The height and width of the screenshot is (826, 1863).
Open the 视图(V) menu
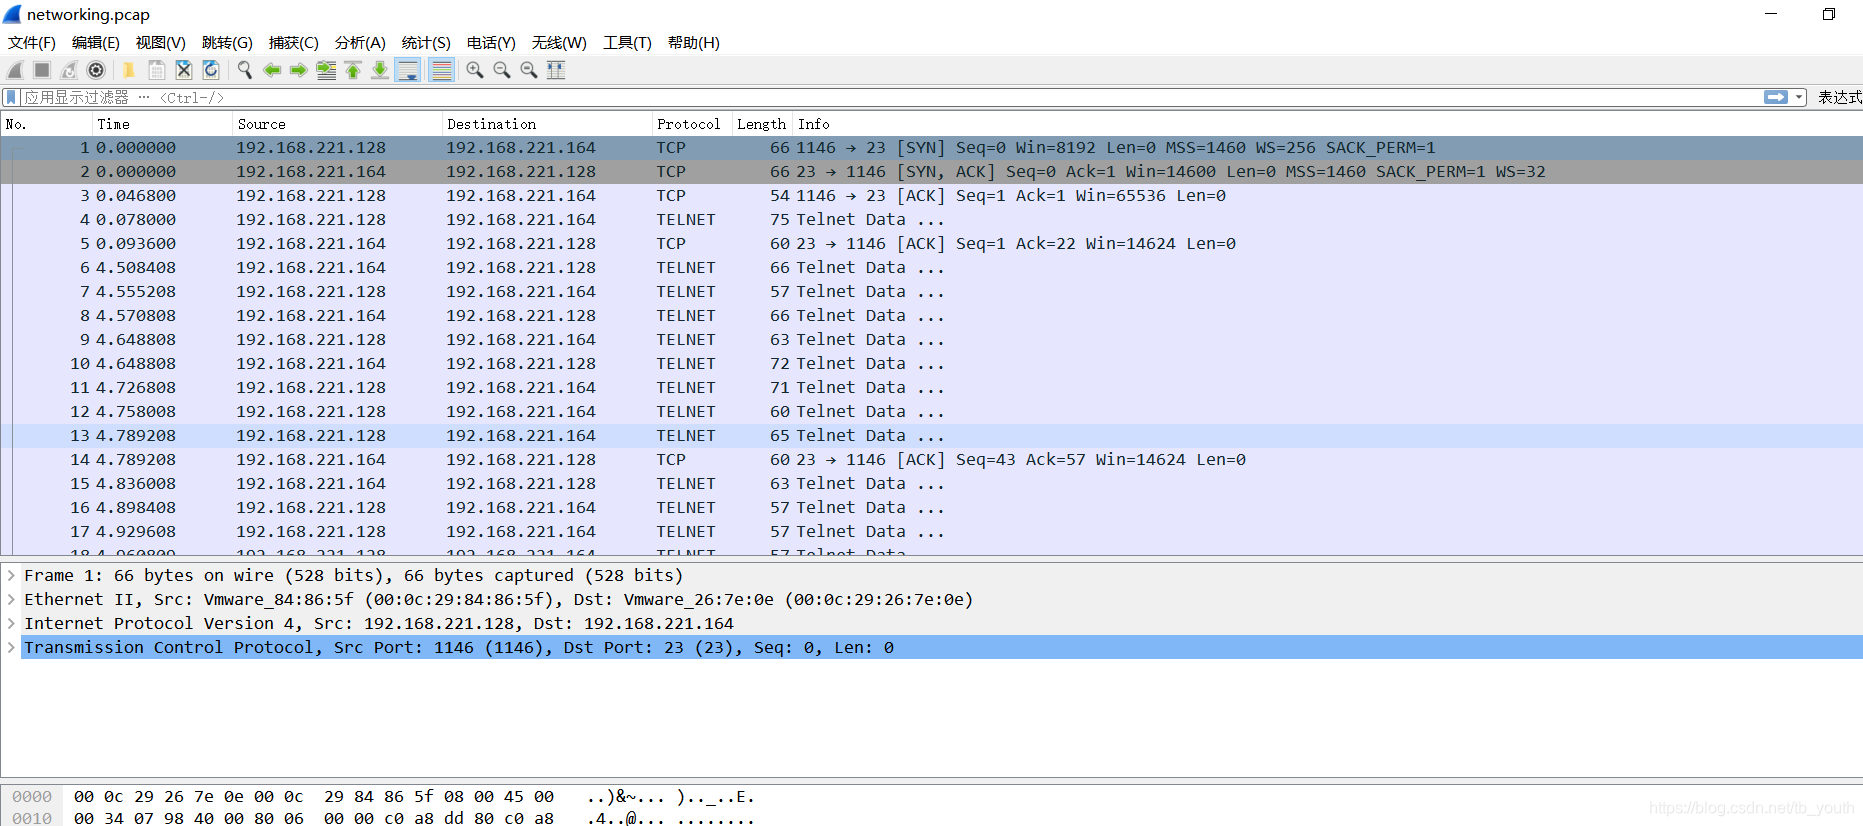pos(161,42)
